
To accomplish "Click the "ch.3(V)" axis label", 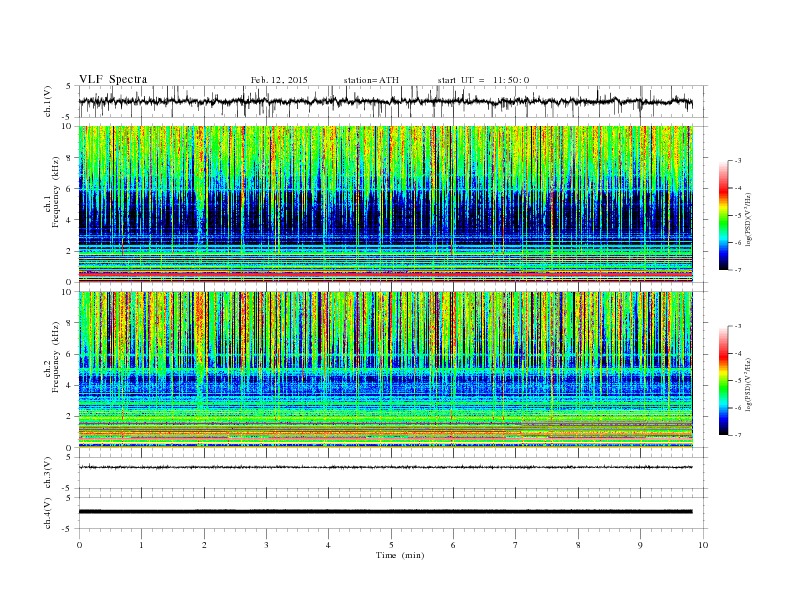I will [x=48, y=473].
